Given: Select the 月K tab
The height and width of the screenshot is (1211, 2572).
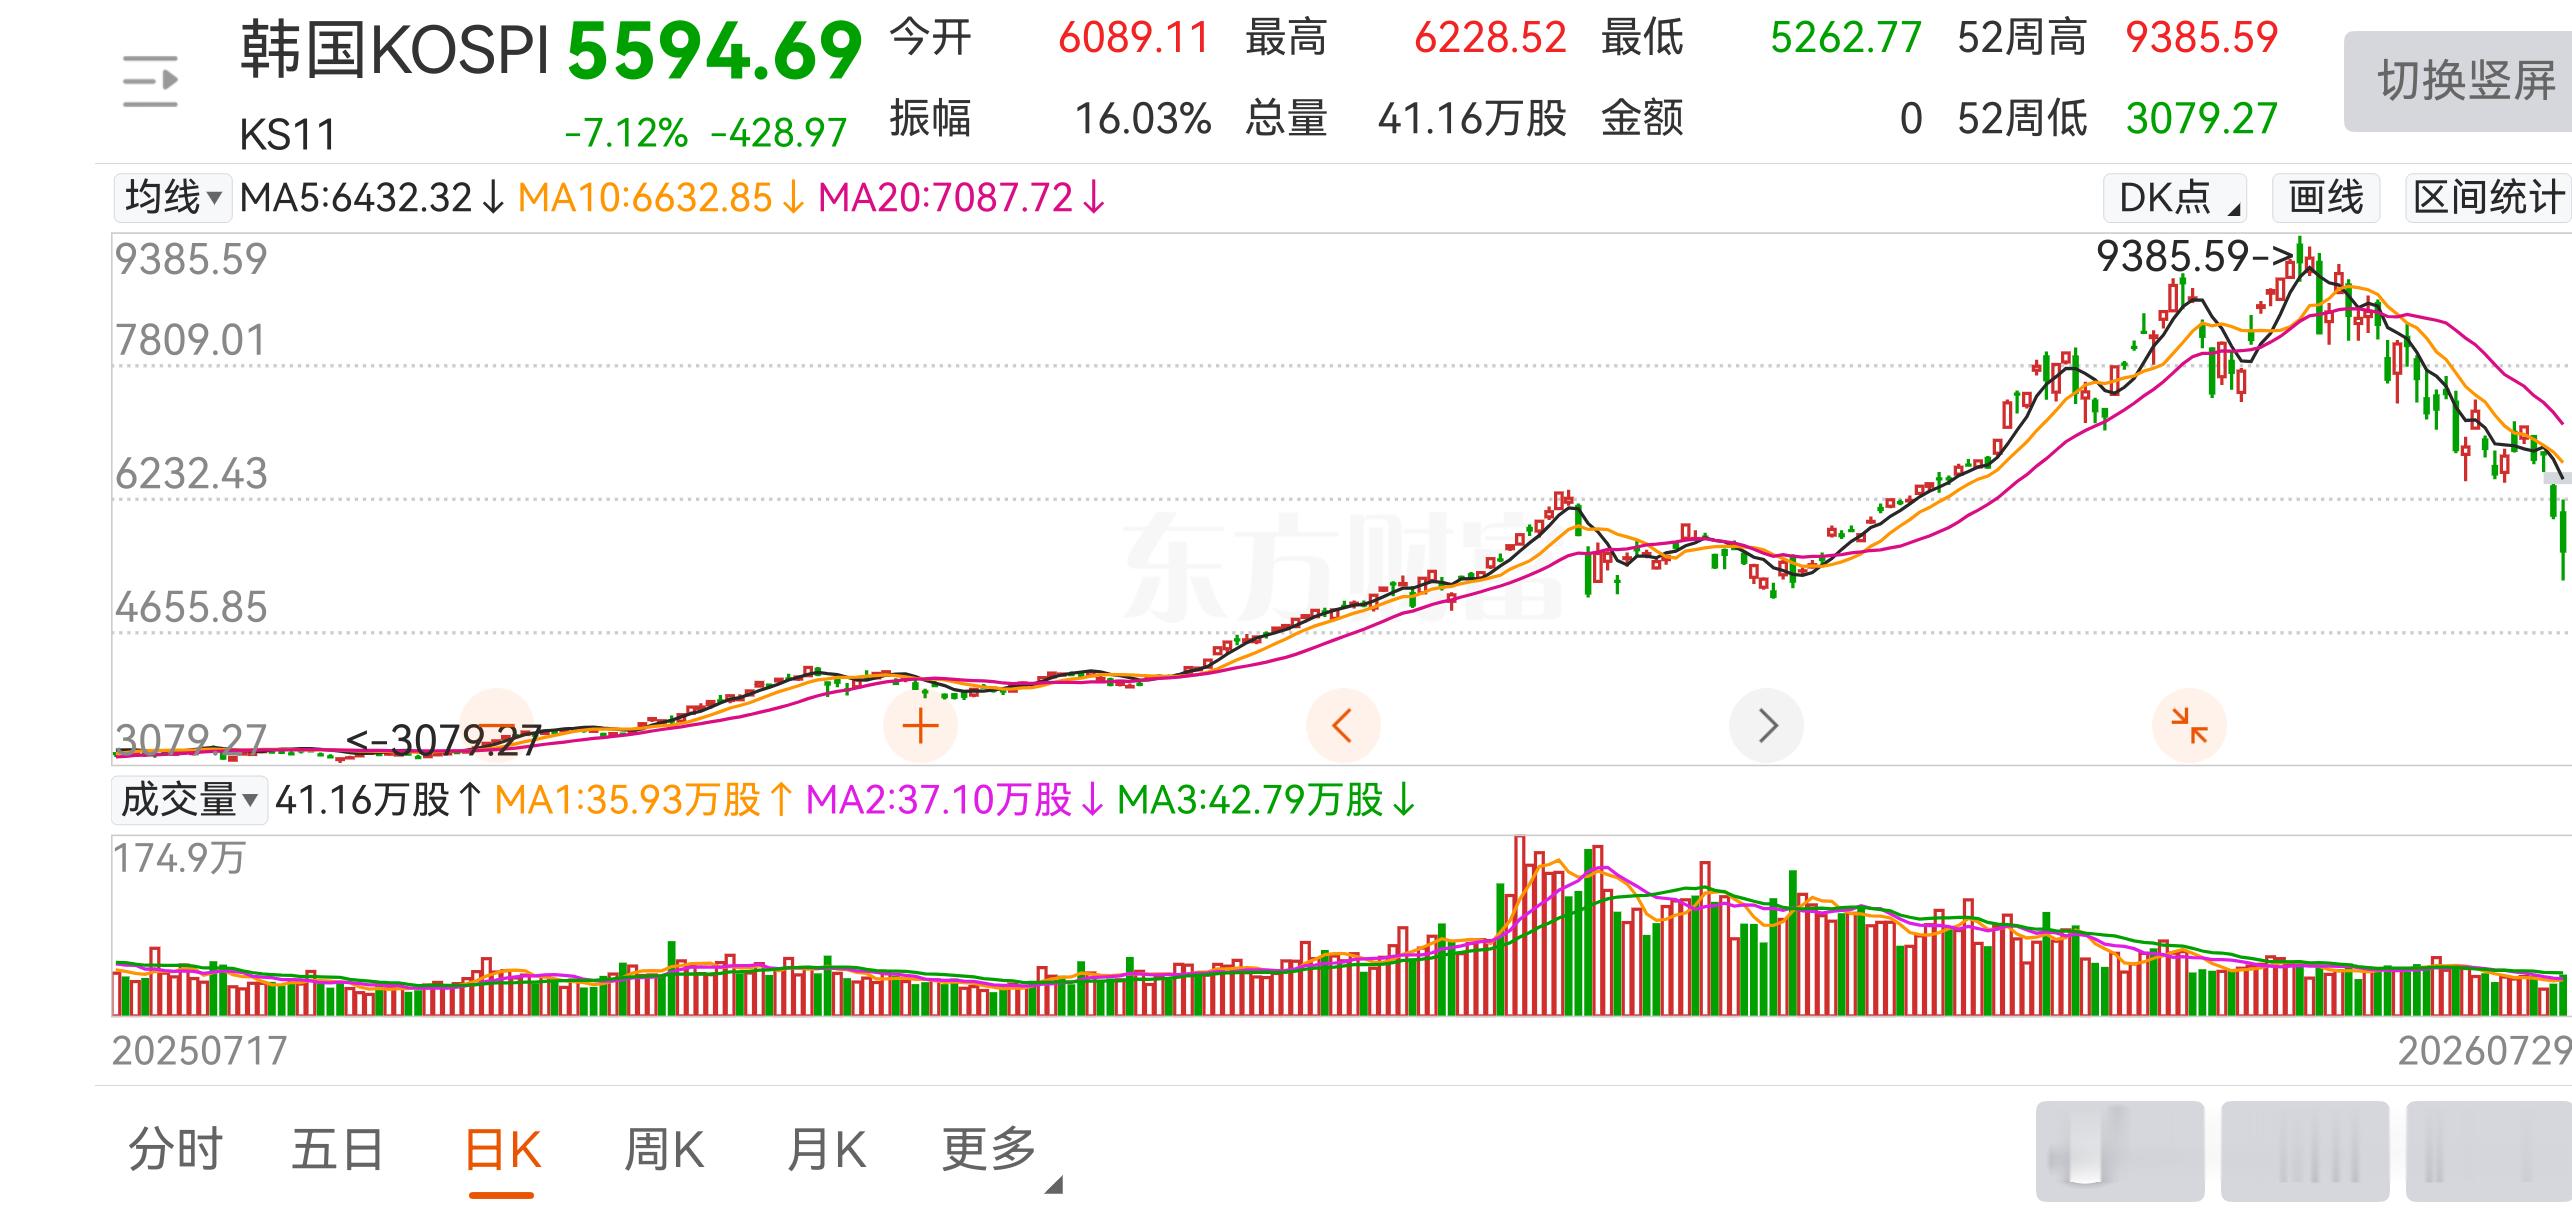Looking at the screenshot, I should pyautogui.click(x=826, y=1149).
